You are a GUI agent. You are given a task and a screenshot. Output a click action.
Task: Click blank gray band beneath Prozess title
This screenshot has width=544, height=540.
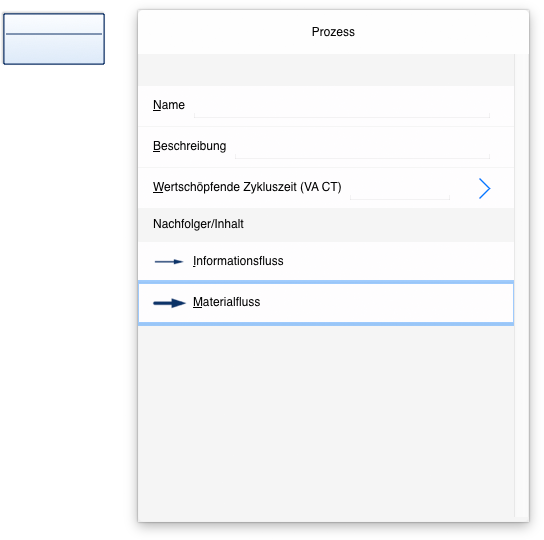click(326, 70)
